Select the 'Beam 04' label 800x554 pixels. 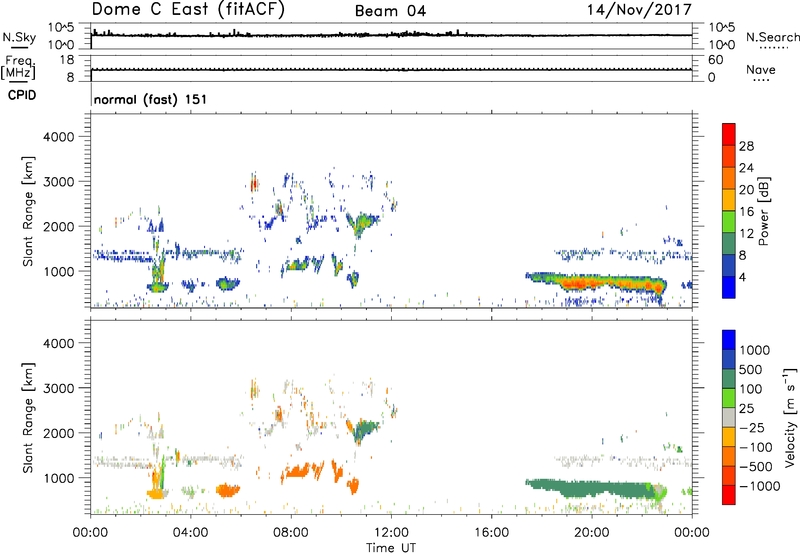(x=390, y=11)
